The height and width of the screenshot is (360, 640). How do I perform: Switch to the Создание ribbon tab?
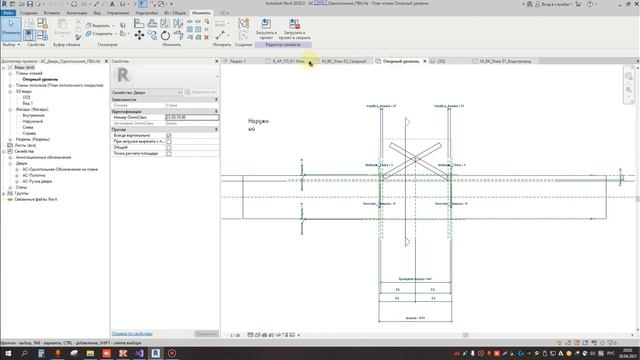click(x=29, y=13)
